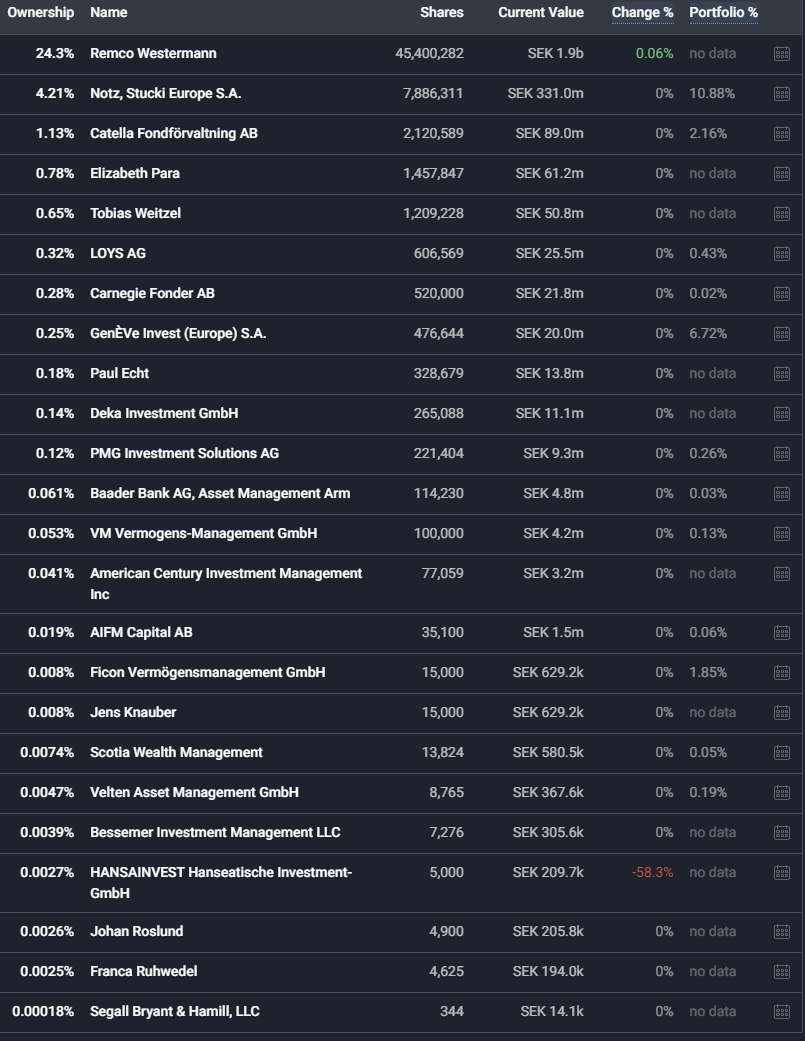Open PMG Investment Solutions AG entry

pos(184,454)
